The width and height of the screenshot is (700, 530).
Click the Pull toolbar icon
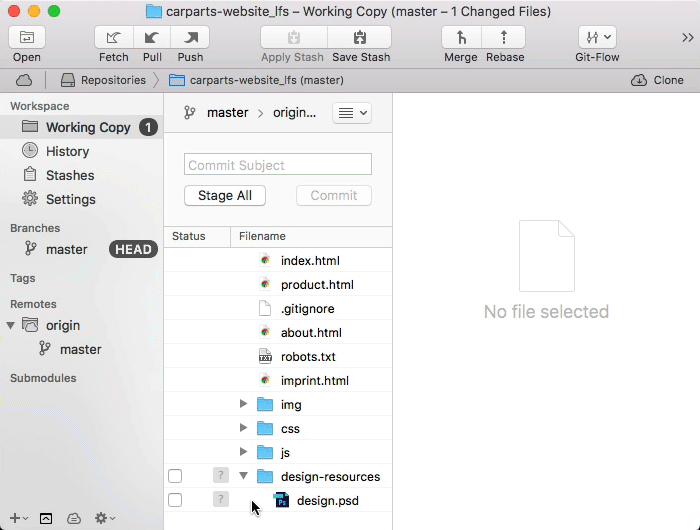point(152,38)
